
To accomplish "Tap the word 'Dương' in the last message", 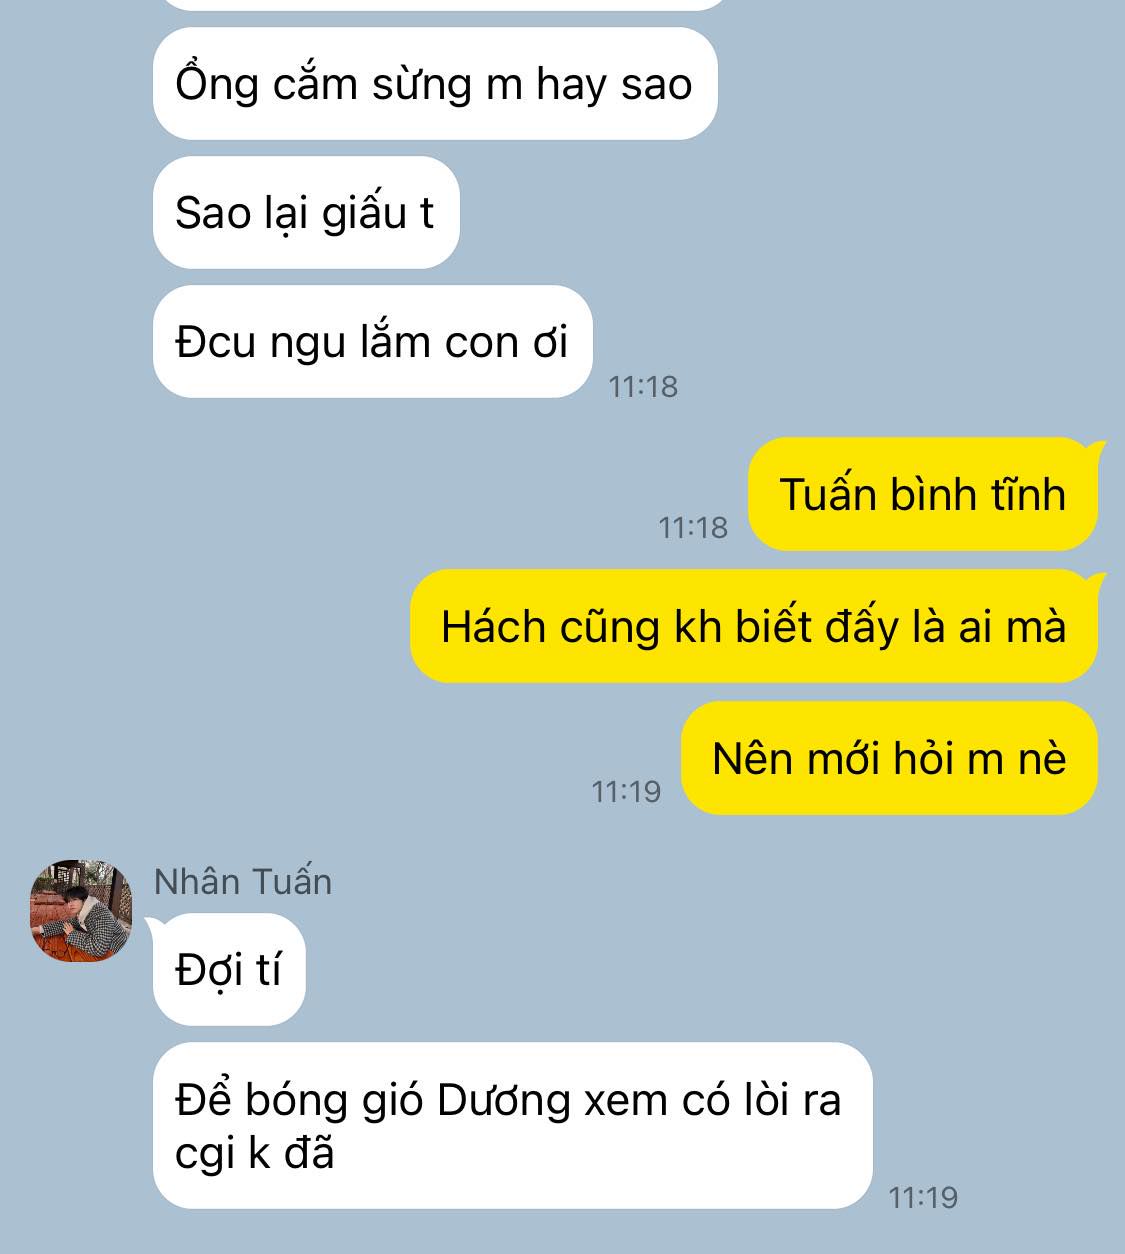I will [x=503, y=1100].
